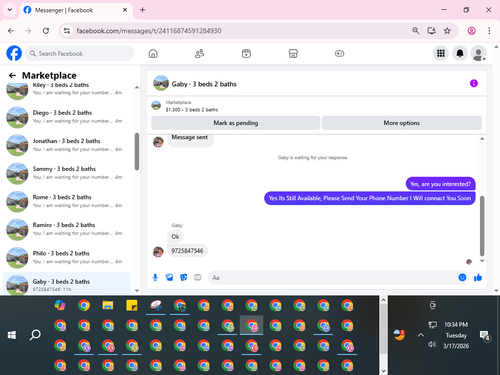The height and width of the screenshot is (375, 500).
Task: Click the address bar URL
Action: click(149, 31)
